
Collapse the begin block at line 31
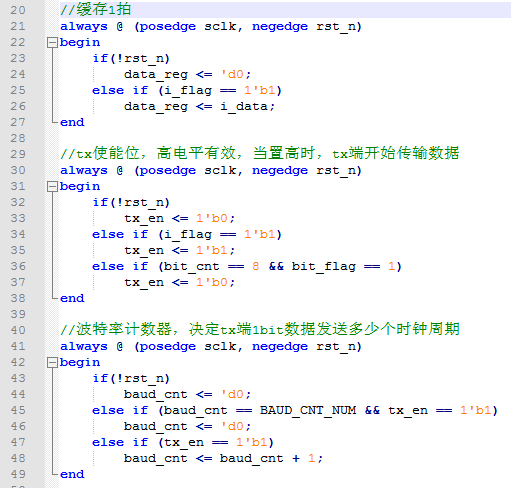point(52,187)
